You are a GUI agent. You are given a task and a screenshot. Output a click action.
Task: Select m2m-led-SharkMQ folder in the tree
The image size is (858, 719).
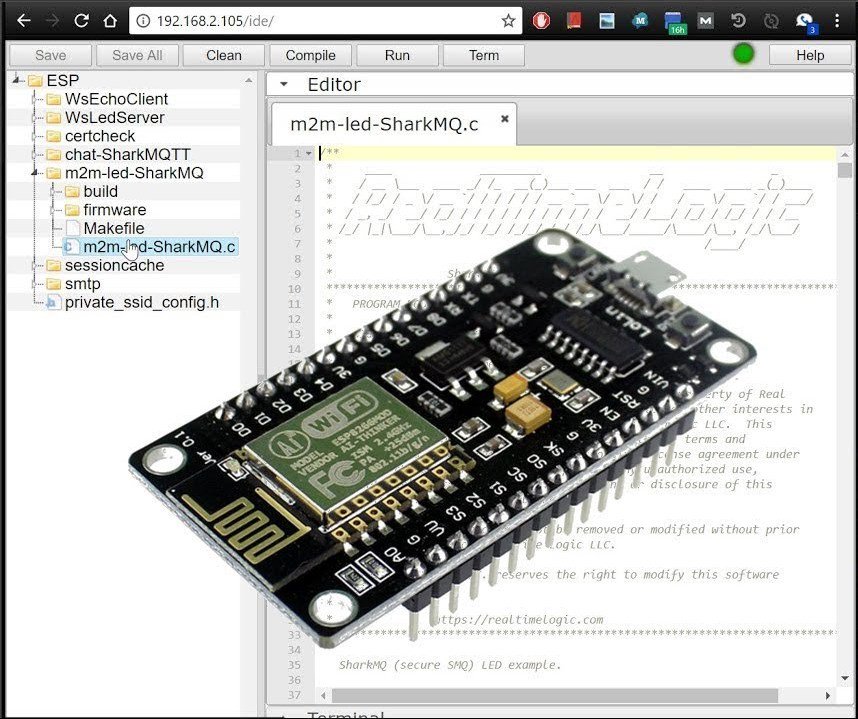tap(134, 173)
